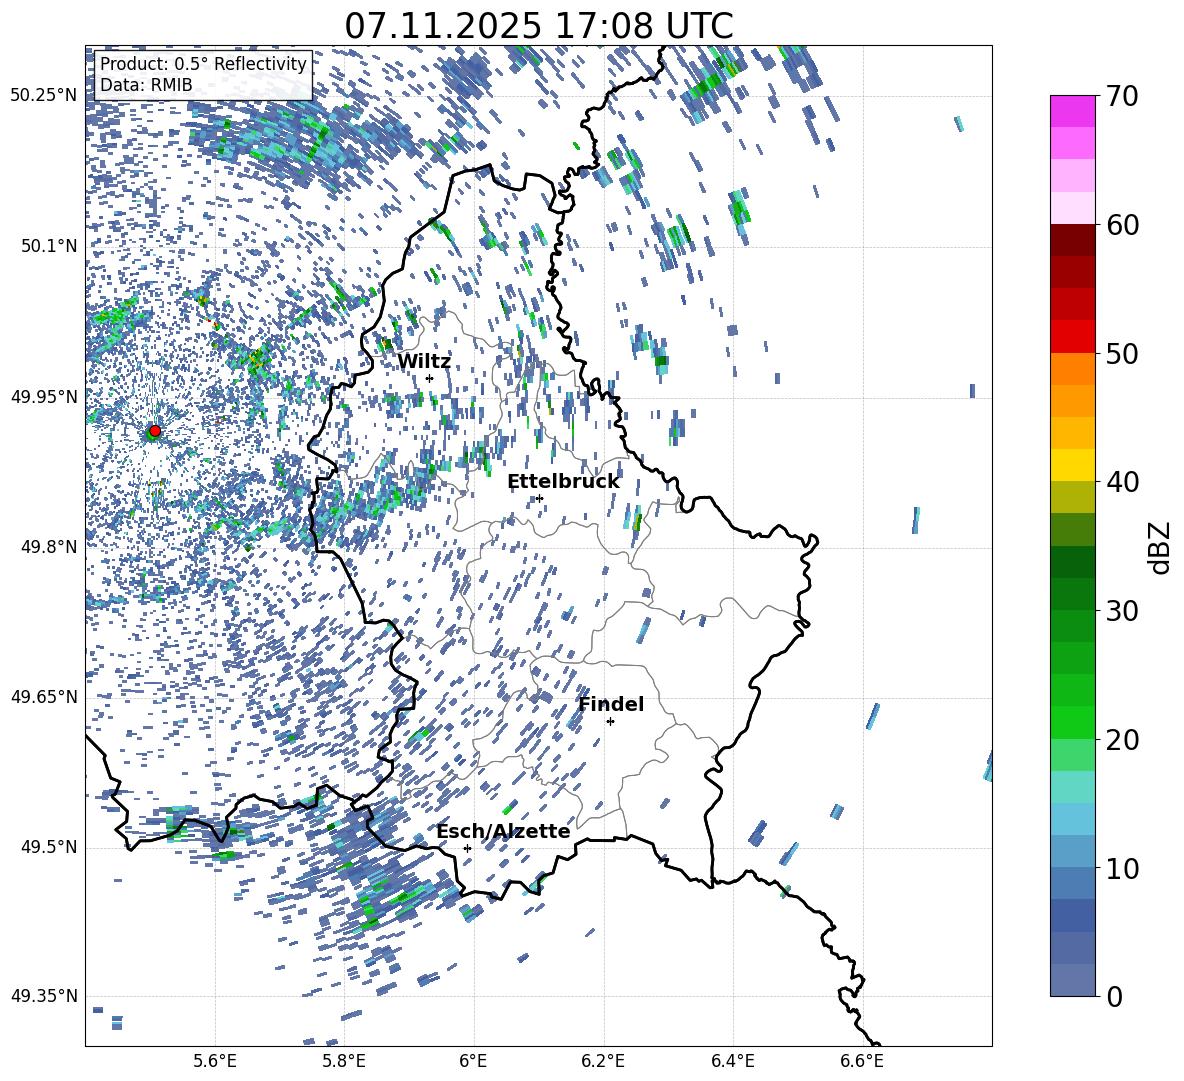Click the 49.95°N latitude label
This screenshot has width=1184, height=1081.
(44, 396)
